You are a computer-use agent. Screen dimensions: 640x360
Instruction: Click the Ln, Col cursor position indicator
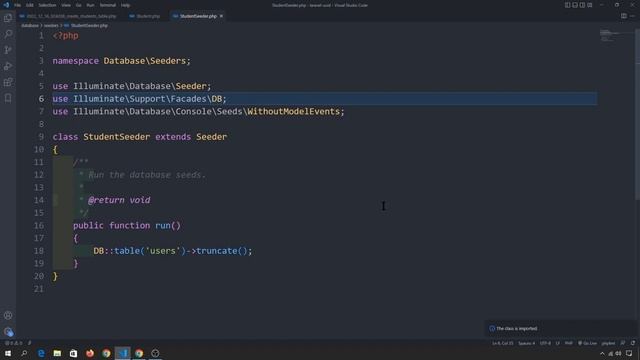(x=502, y=343)
